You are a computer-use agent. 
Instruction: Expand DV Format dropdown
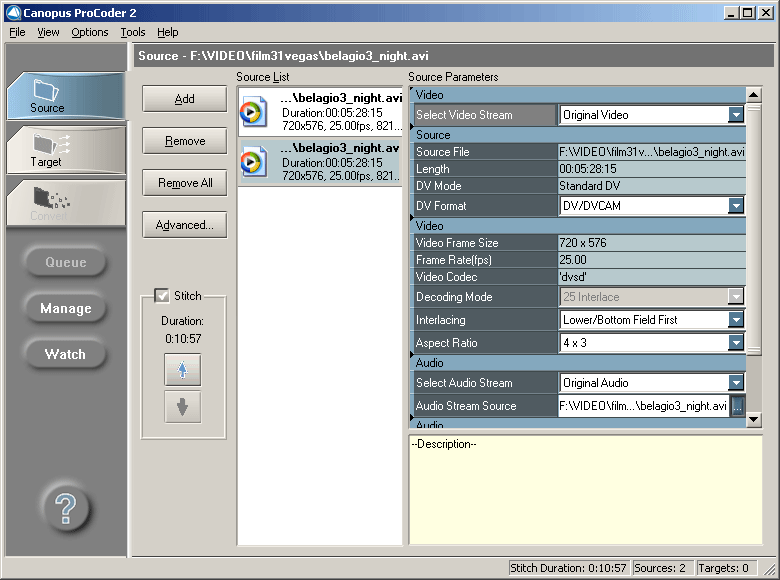point(736,205)
